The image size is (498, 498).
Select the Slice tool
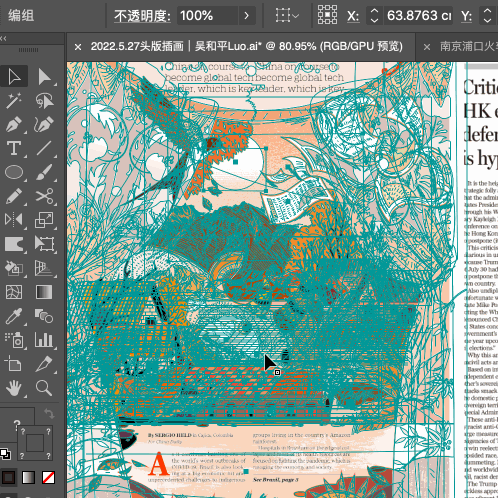pyautogui.click(x=44, y=364)
